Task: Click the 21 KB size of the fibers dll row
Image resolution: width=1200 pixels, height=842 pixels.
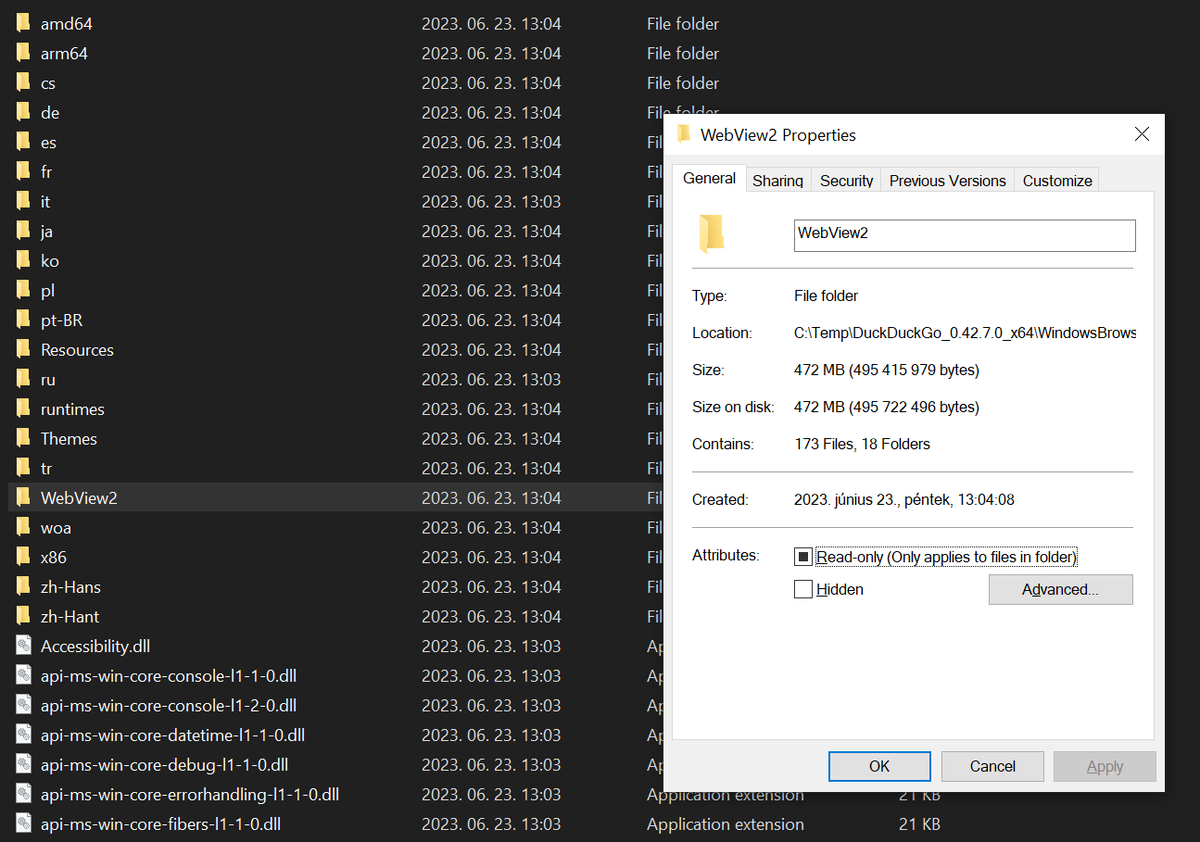Action: point(919,825)
